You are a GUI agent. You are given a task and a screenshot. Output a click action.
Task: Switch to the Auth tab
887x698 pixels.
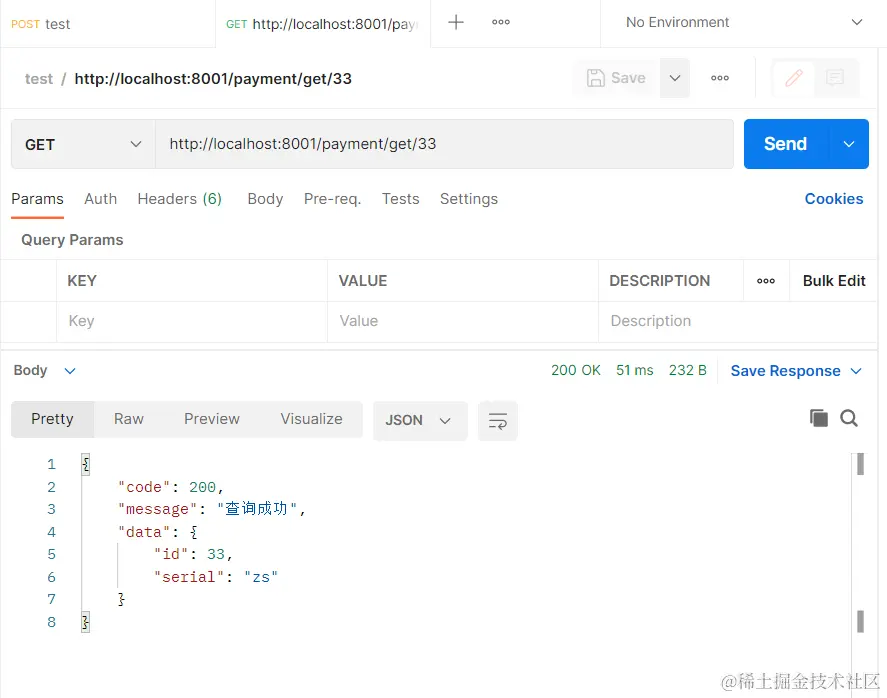[x=101, y=199]
